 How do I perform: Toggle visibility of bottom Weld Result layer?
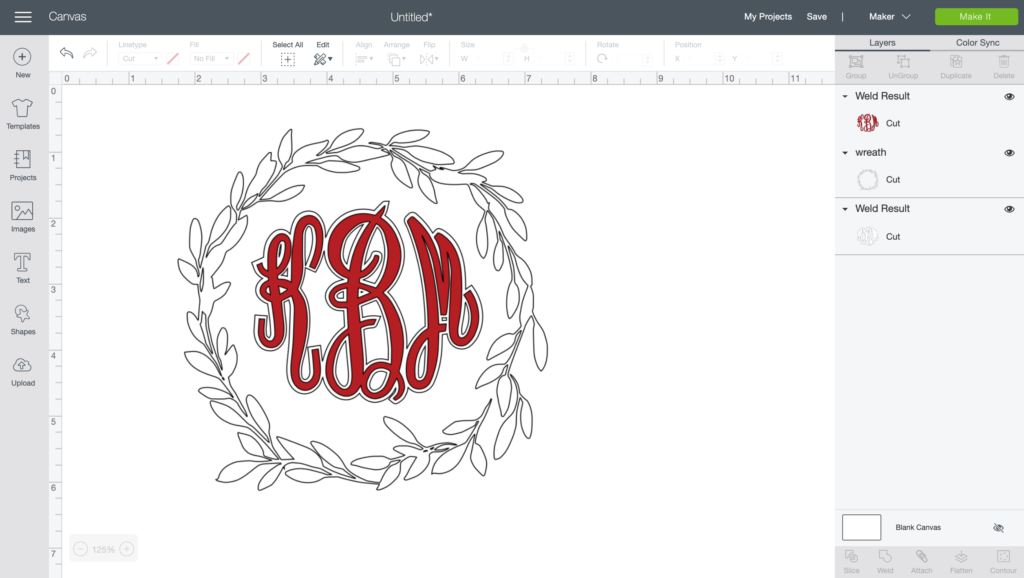click(1009, 209)
